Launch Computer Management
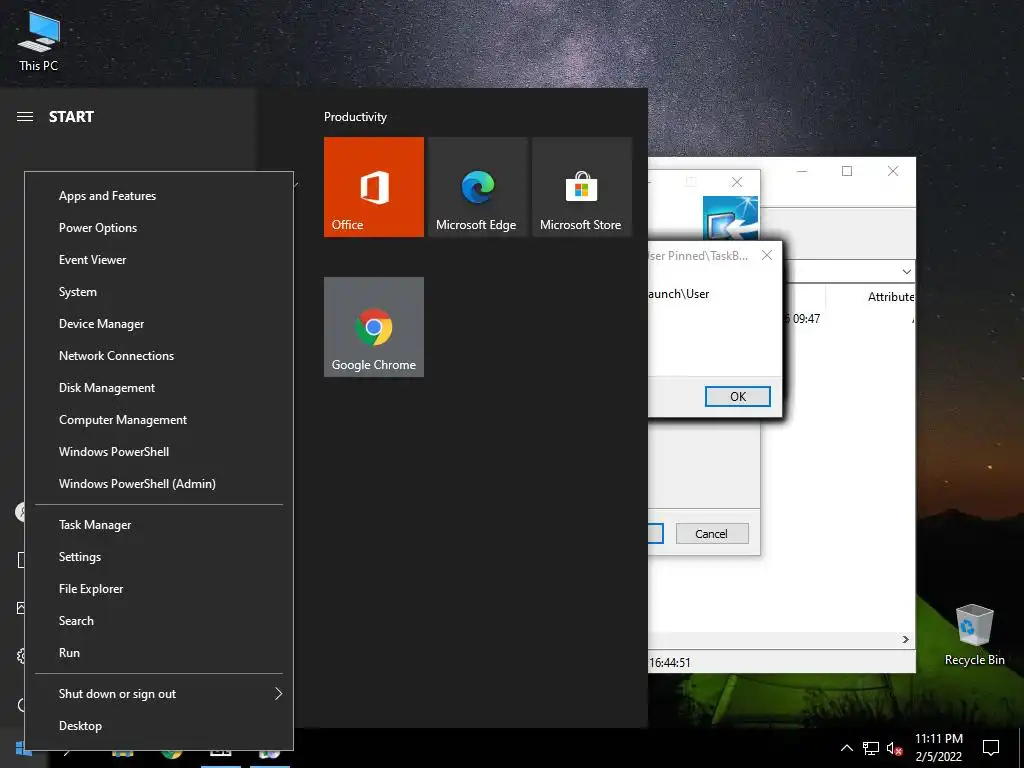Screen dimensions: 1024x768 [x=159, y=420]
